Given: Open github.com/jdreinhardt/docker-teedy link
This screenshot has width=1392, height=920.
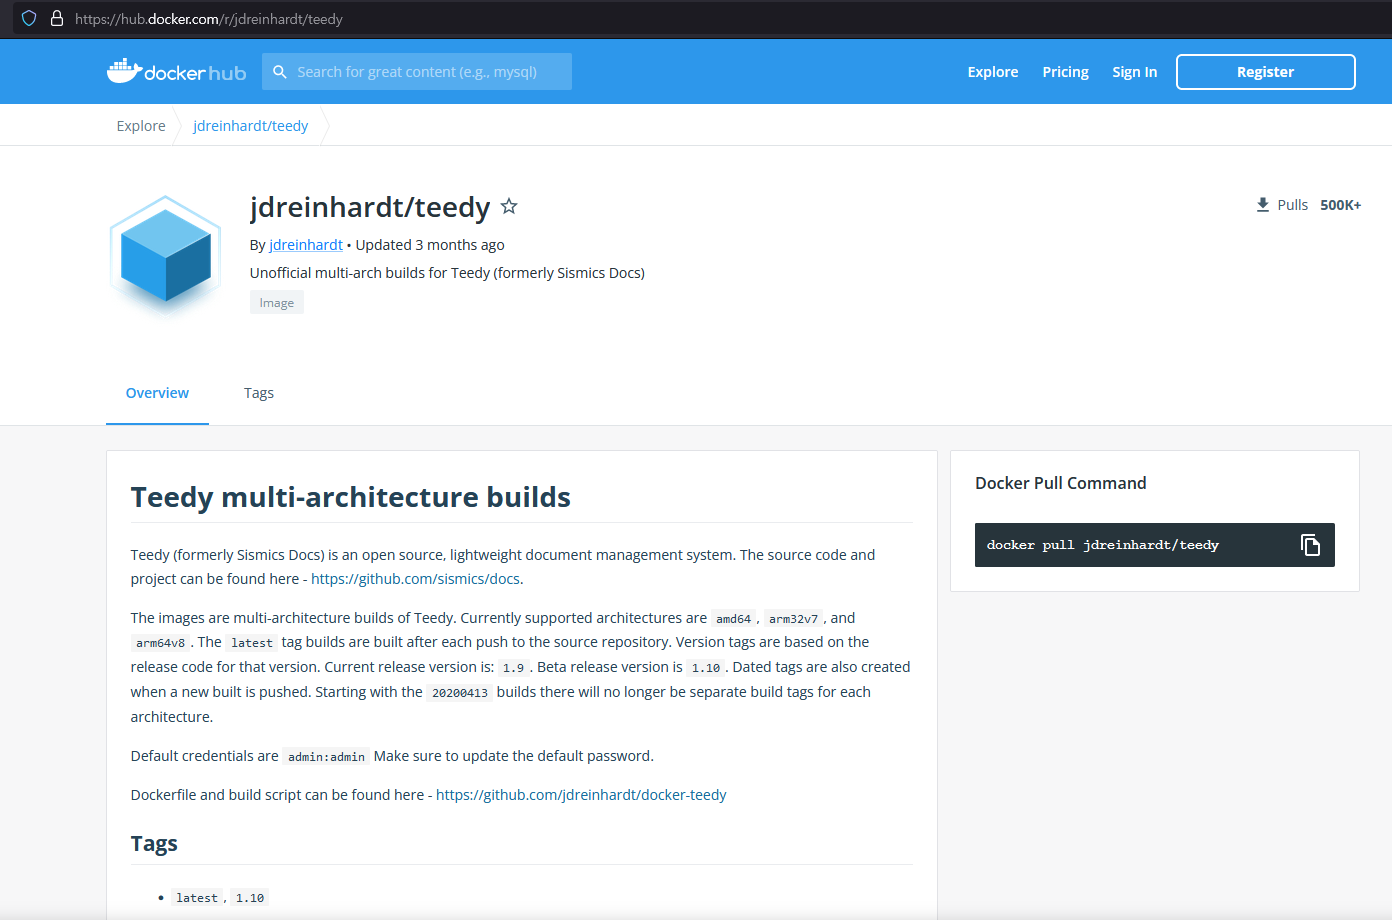Looking at the screenshot, I should (x=581, y=795).
